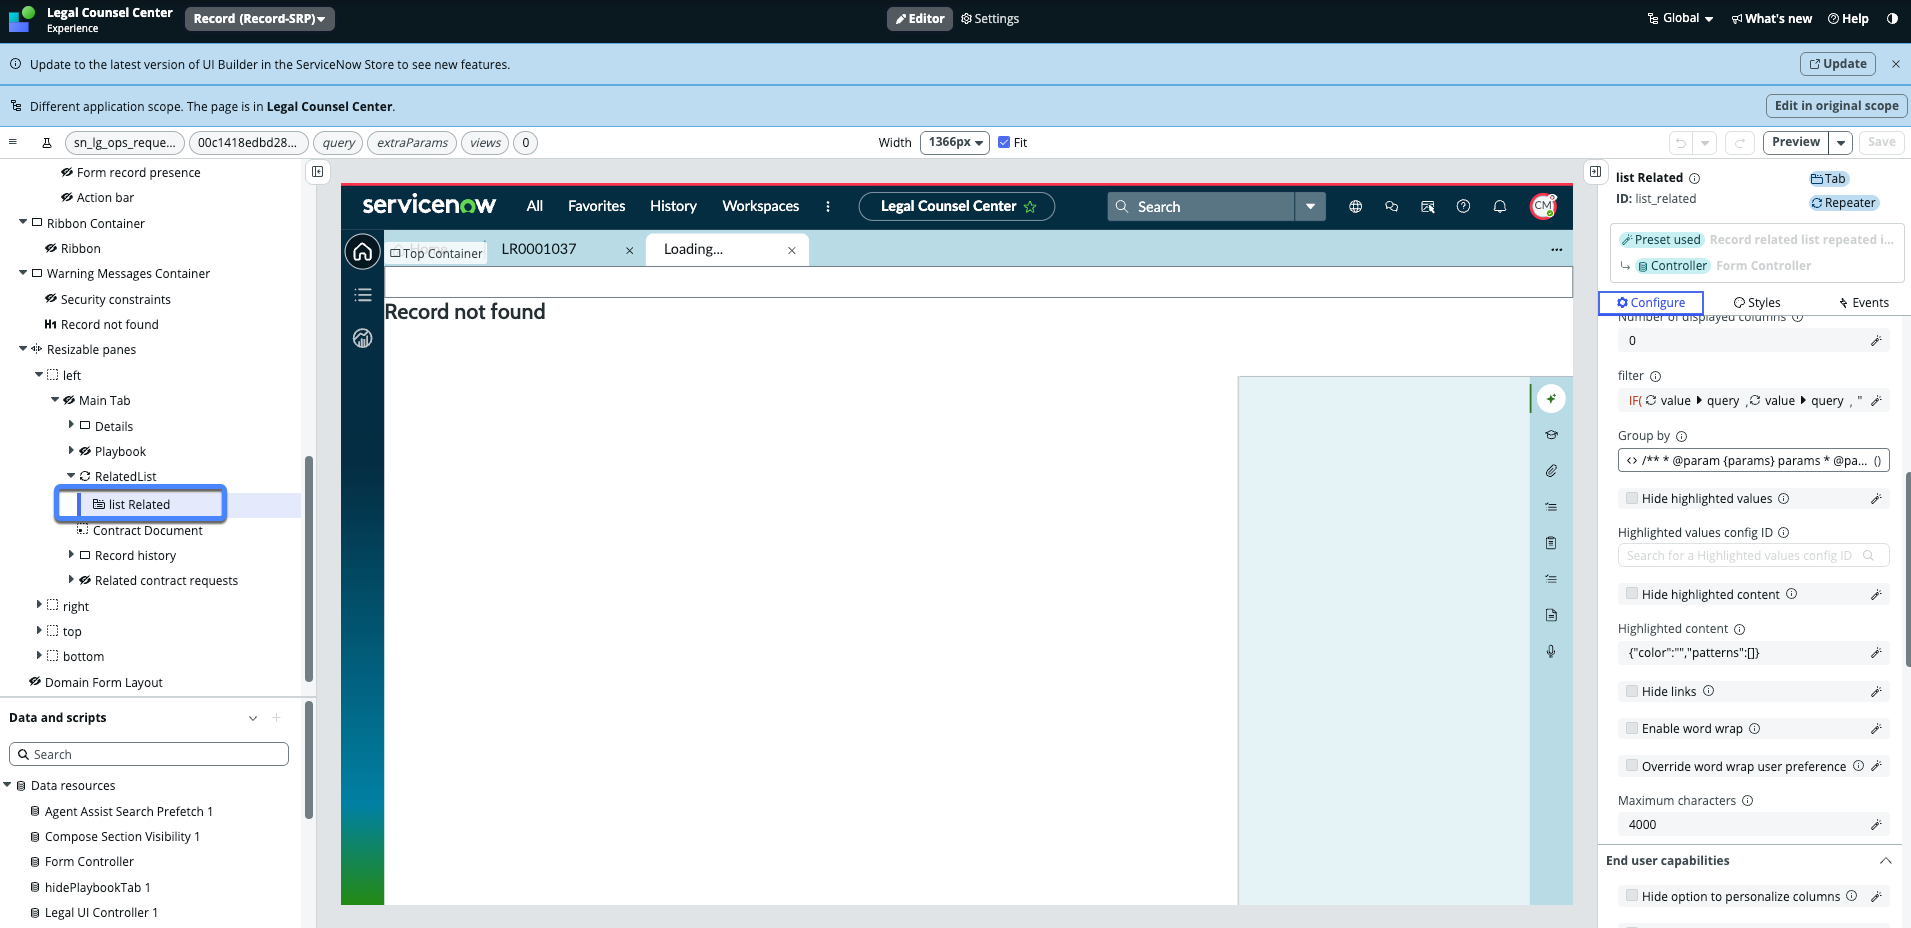Click the Preview button

(x=1796, y=143)
